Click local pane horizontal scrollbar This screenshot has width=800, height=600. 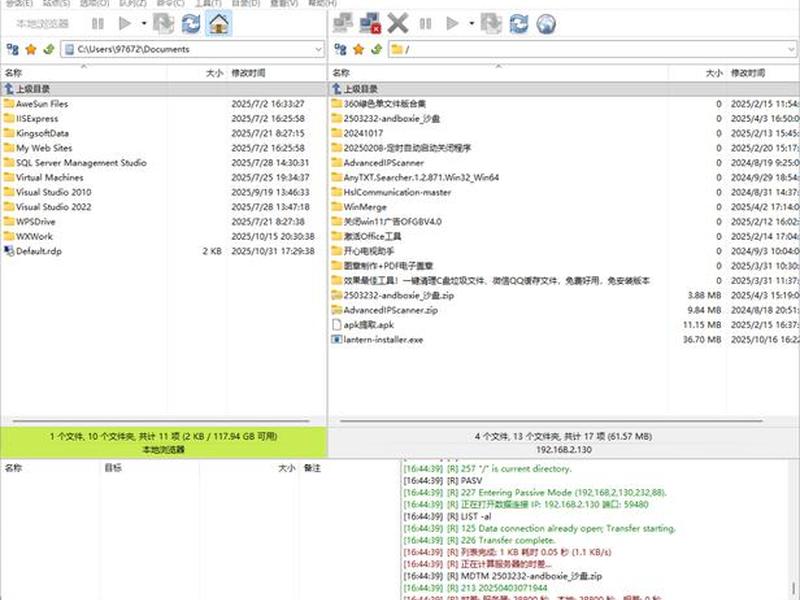click(x=161, y=421)
